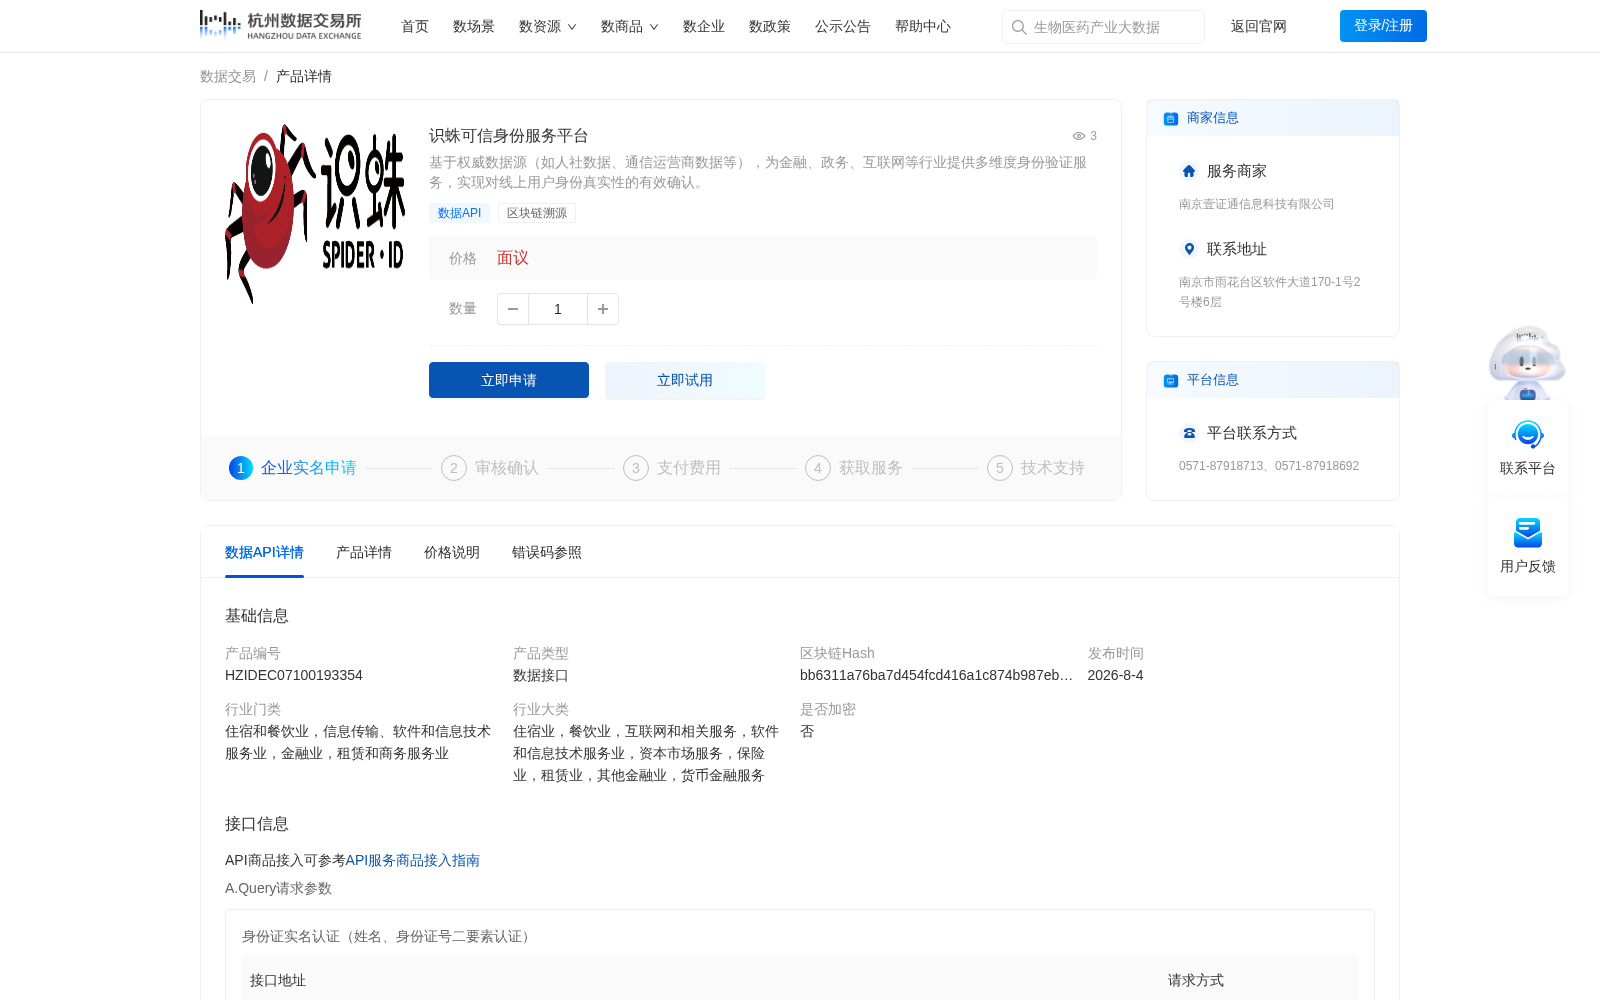Viewport: 1600px width, 1000px height.
Task: Open 数政策 navigation item
Action: tap(770, 26)
